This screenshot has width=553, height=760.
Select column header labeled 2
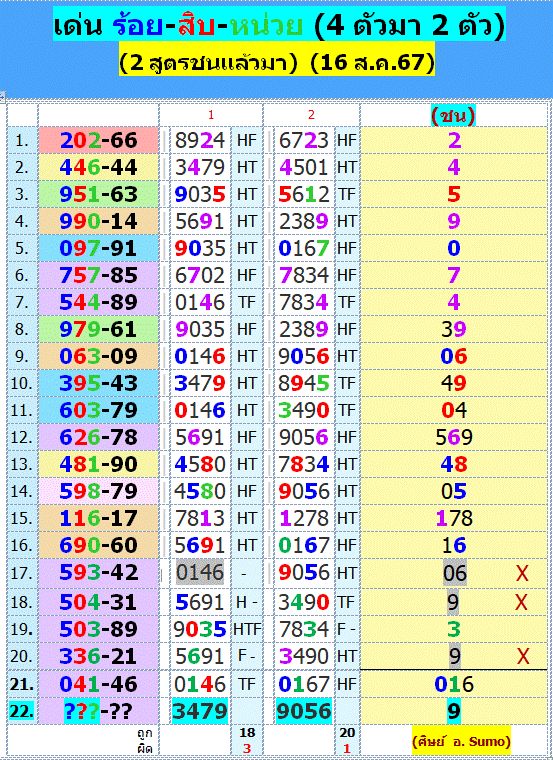click(x=311, y=115)
